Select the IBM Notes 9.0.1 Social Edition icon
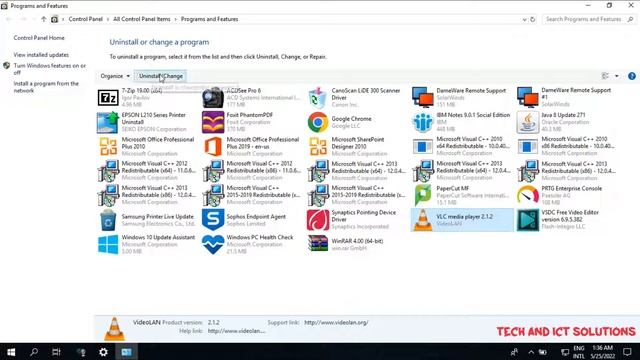640x360 pixels. click(x=422, y=122)
